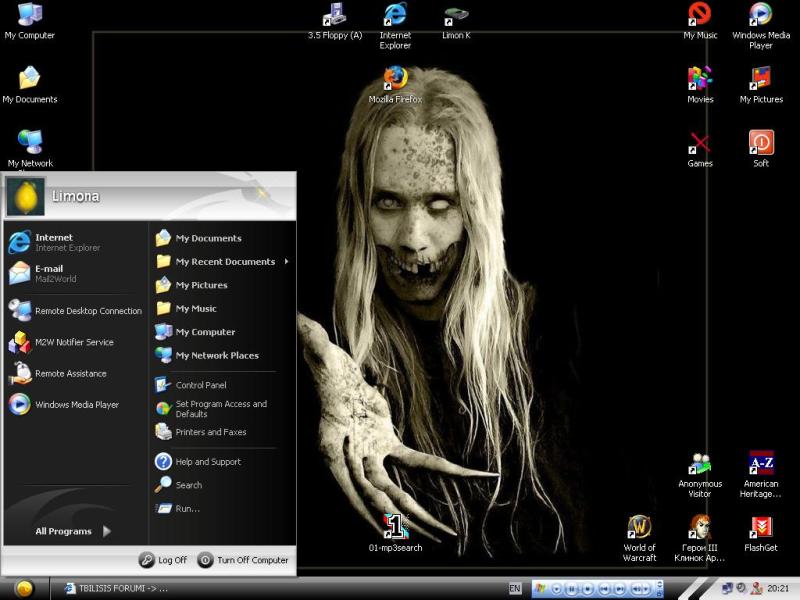
Task: Skip to previous track in media toolbar
Action: [x=605, y=589]
